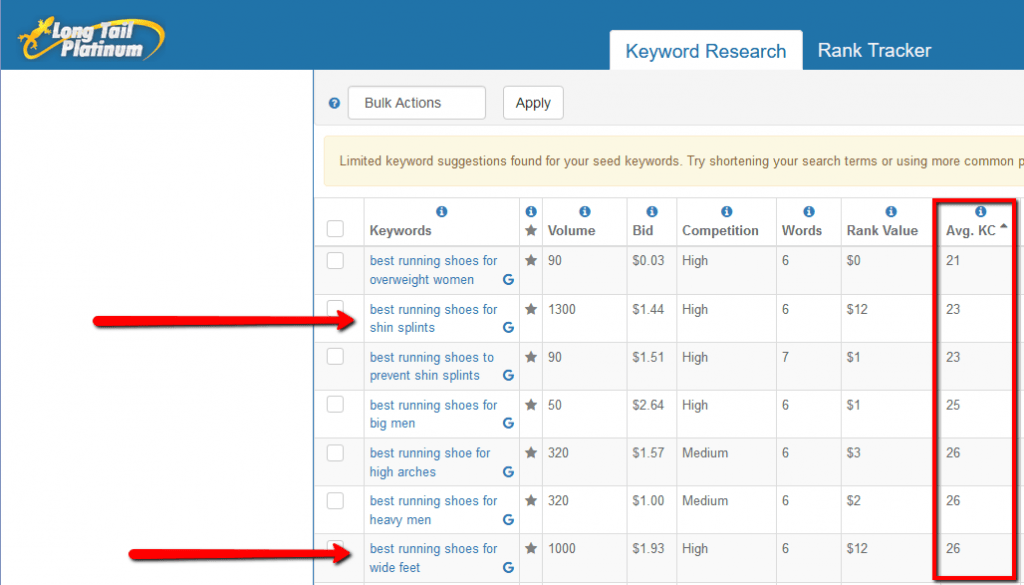1024x585 pixels.
Task: Sort table by Volume header
Action: click(x=571, y=230)
